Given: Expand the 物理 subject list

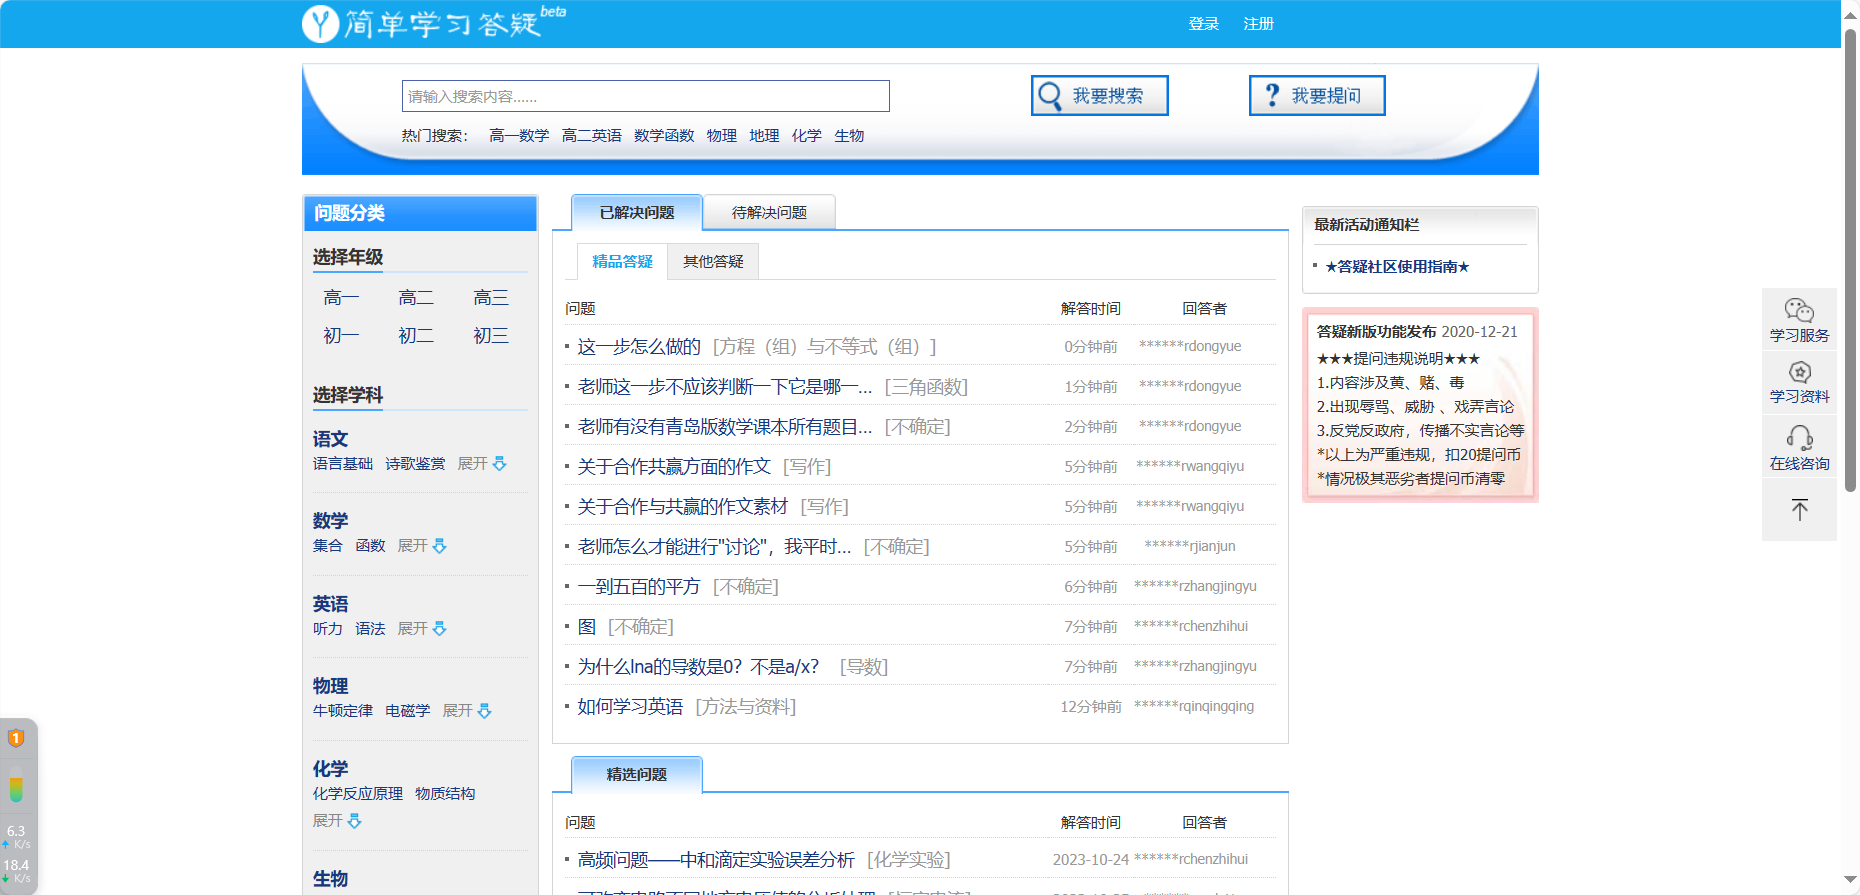Looking at the screenshot, I should pyautogui.click(x=467, y=711).
